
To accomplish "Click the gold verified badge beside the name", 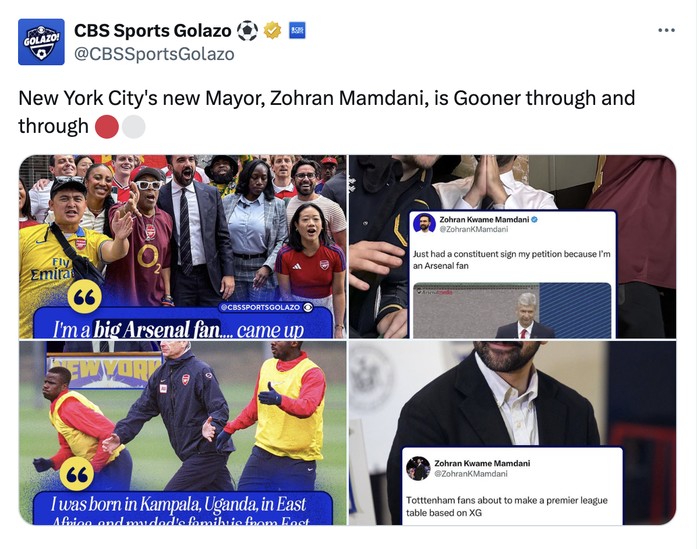I will pos(272,30).
